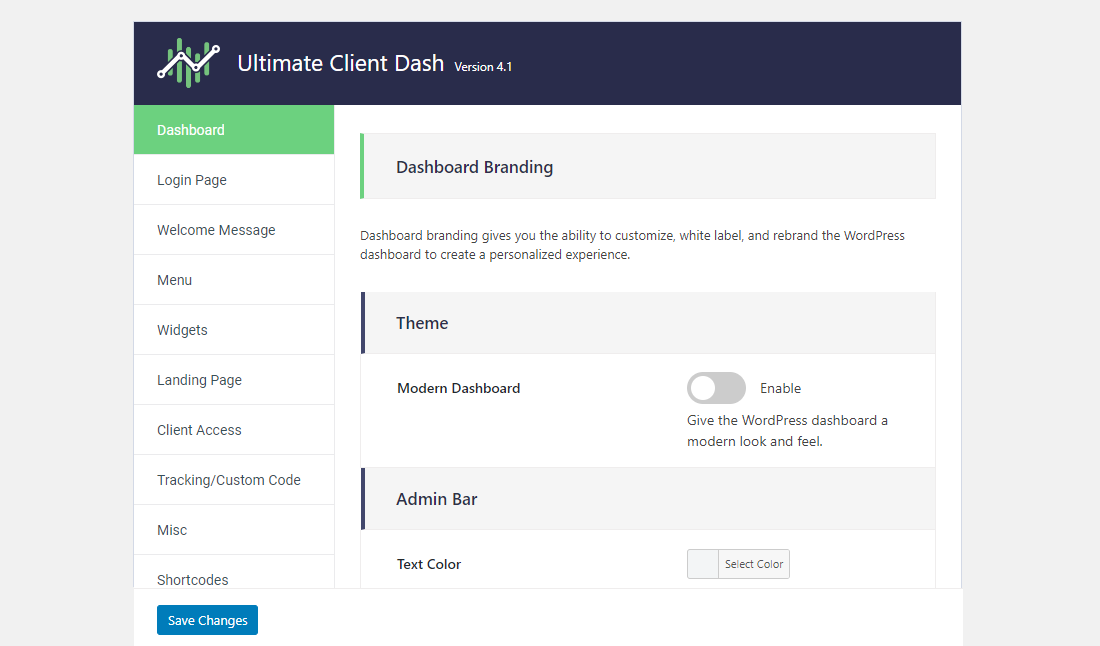Click the Ultimate Client Dash title text
Screen dimensions: 1100x646
pyautogui.click(x=340, y=63)
